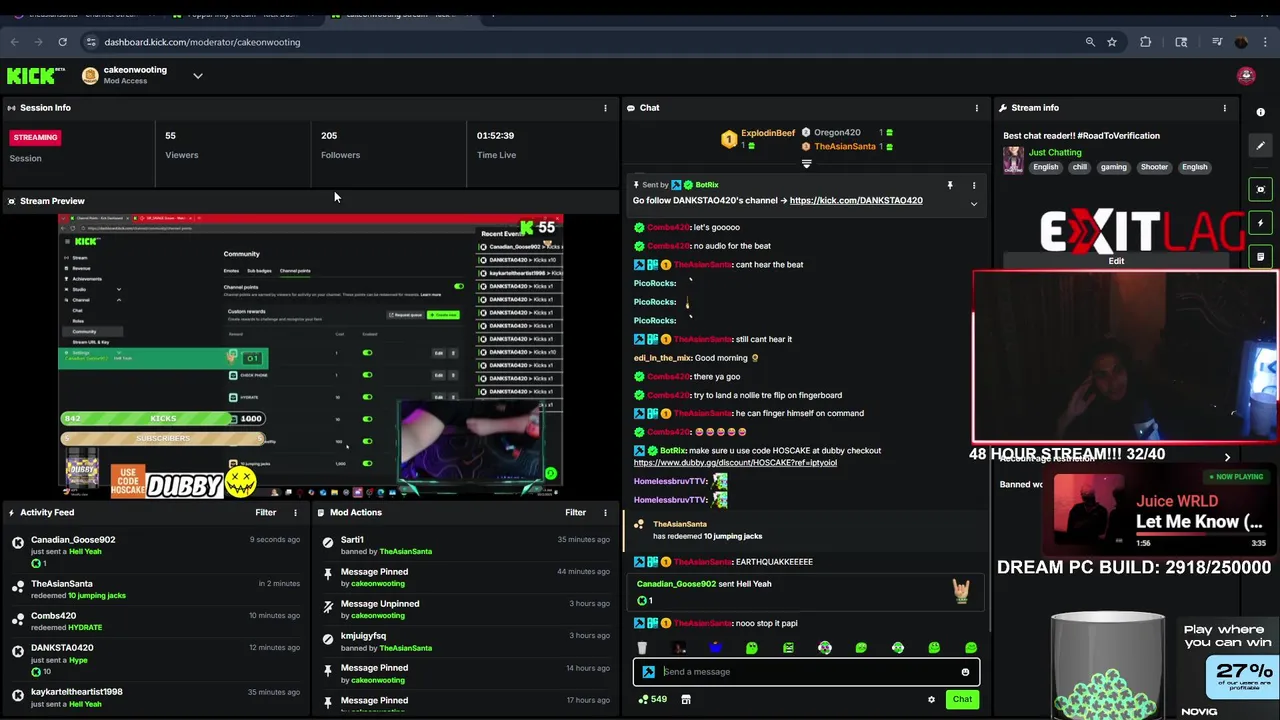Open Session Info panel three-dot menu
The height and width of the screenshot is (720, 1280).
coord(605,108)
